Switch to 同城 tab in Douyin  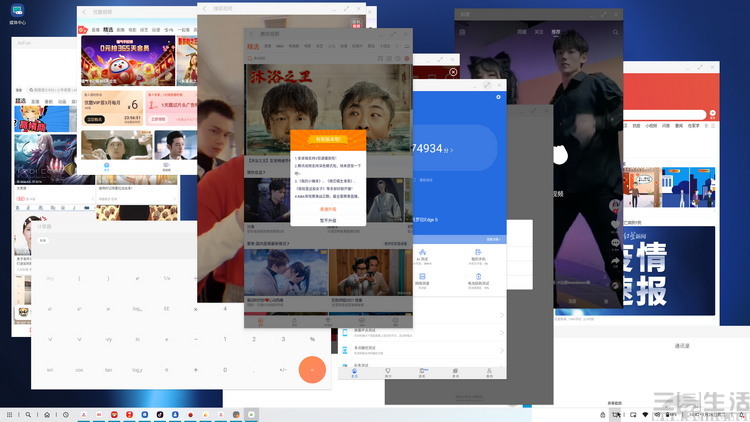(x=521, y=32)
